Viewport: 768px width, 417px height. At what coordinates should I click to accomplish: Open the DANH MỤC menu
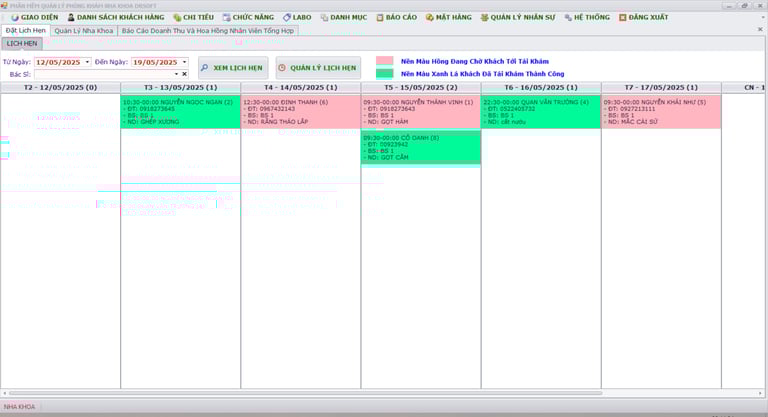point(343,17)
